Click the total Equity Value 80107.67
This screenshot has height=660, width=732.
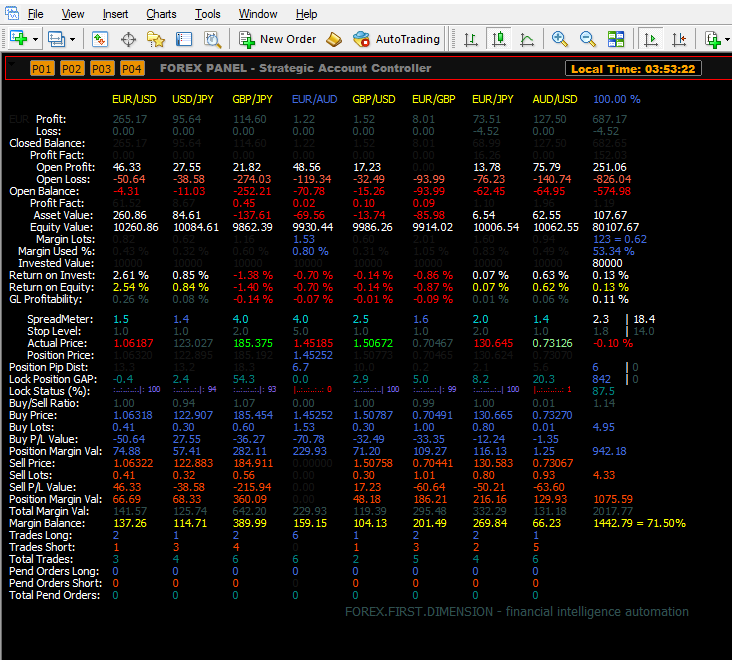[x=615, y=227]
